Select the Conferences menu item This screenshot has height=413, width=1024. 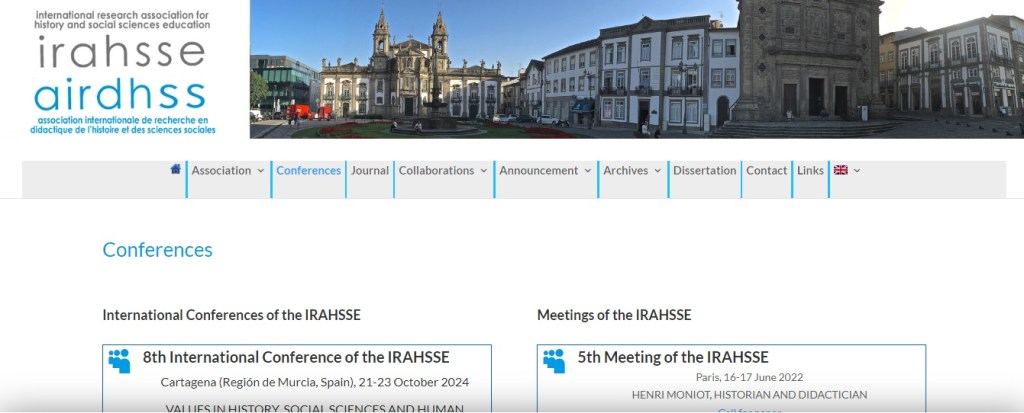tap(308, 171)
